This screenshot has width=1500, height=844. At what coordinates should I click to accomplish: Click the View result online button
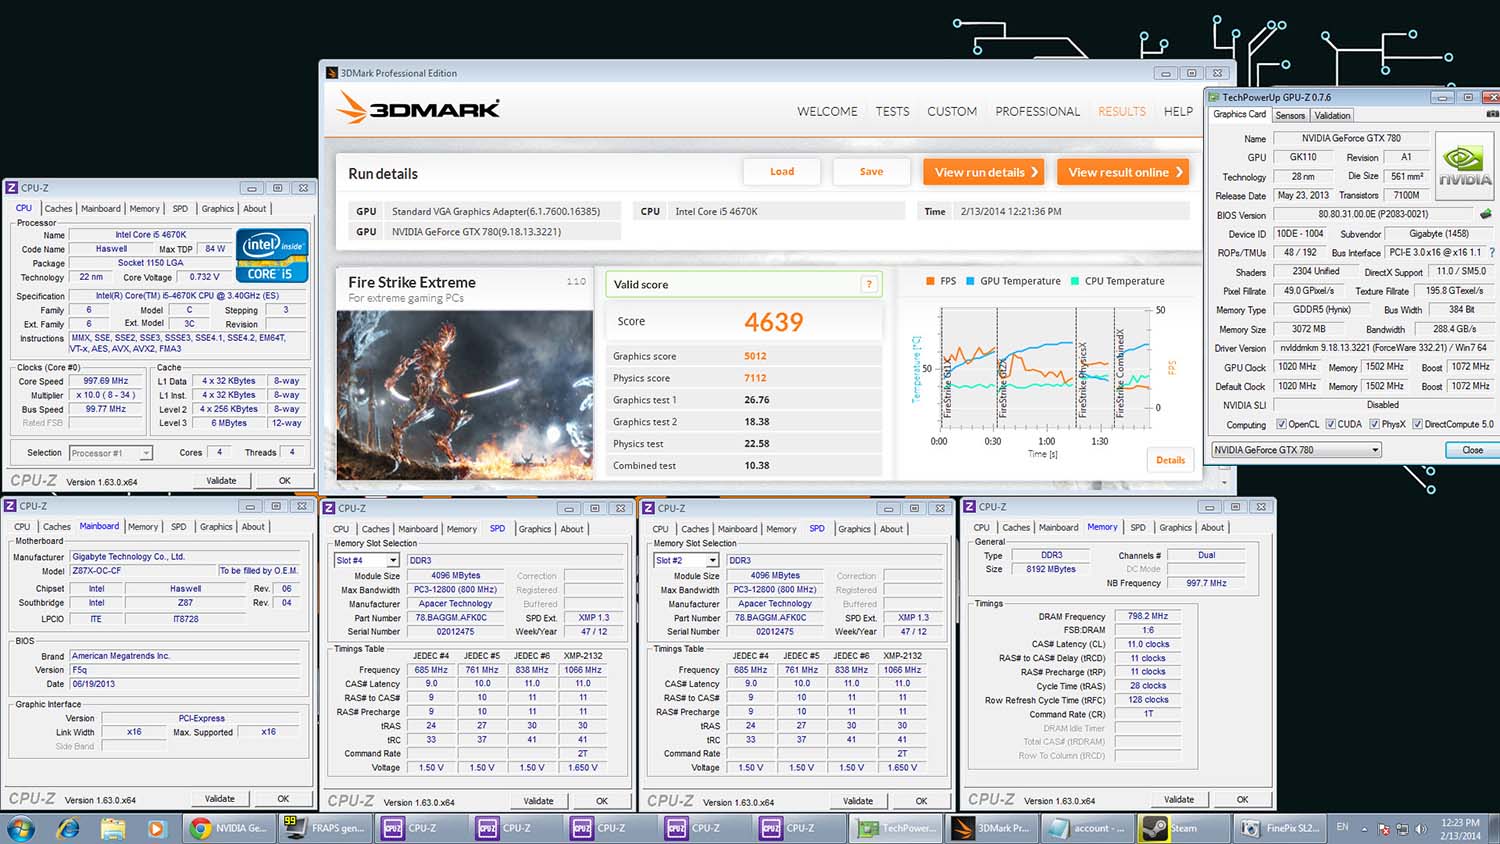(1124, 172)
